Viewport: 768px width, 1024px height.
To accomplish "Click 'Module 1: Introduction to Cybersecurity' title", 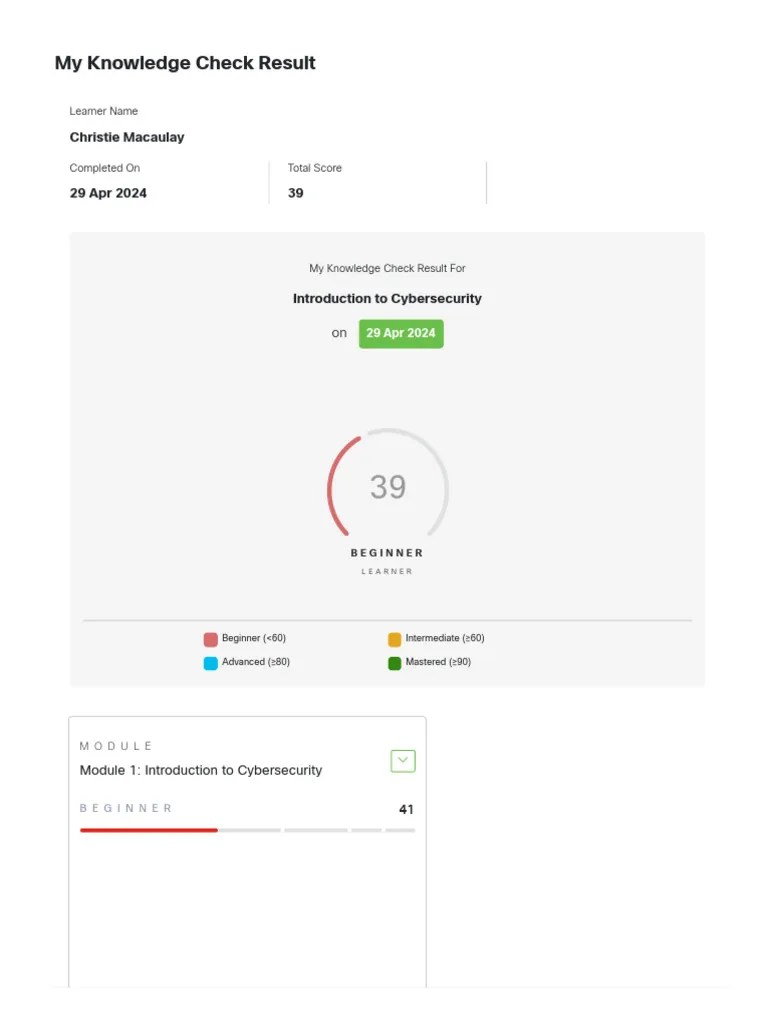I will pos(200,771).
